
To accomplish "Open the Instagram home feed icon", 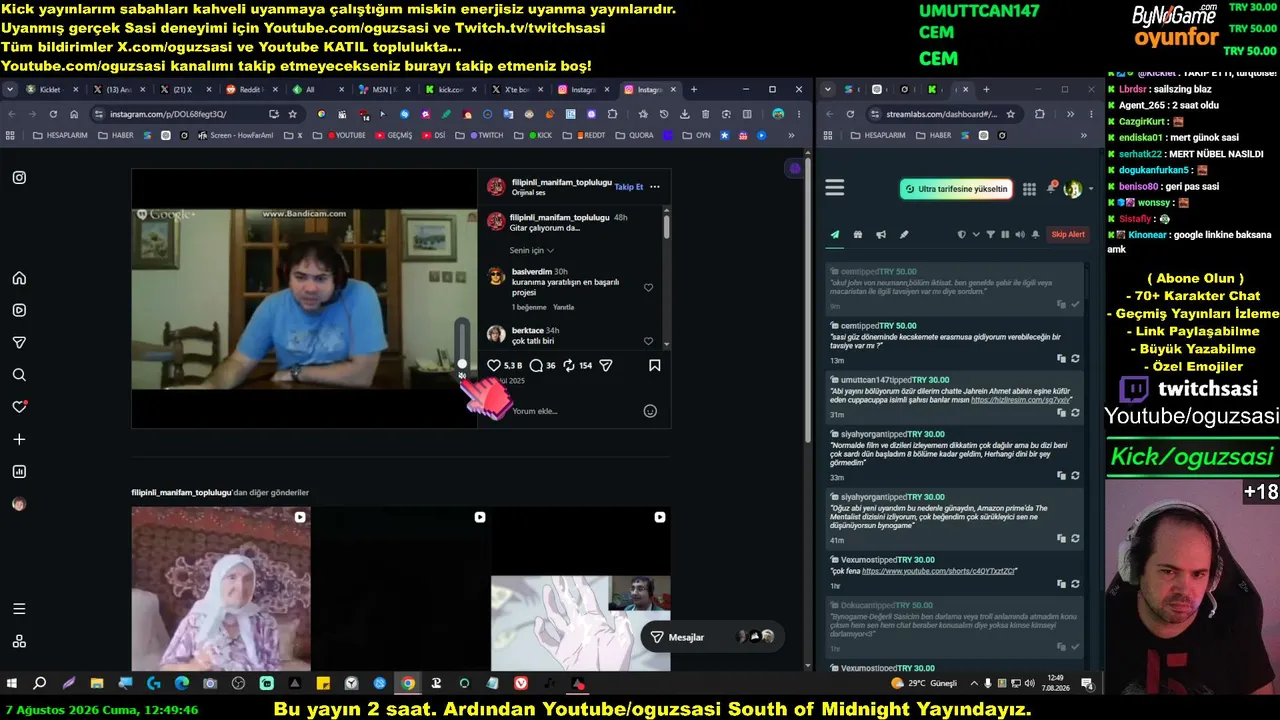I will pos(19,278).
